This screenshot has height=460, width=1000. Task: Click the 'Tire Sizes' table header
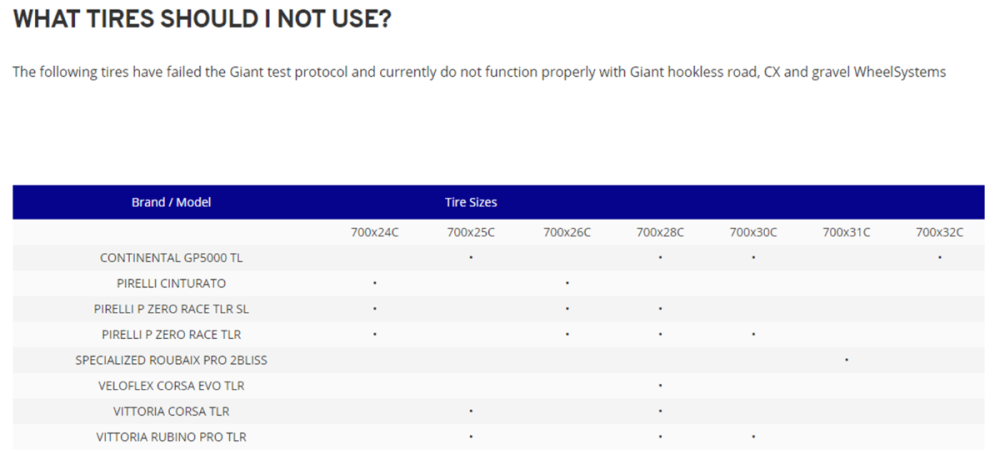(x=471, y=202)
